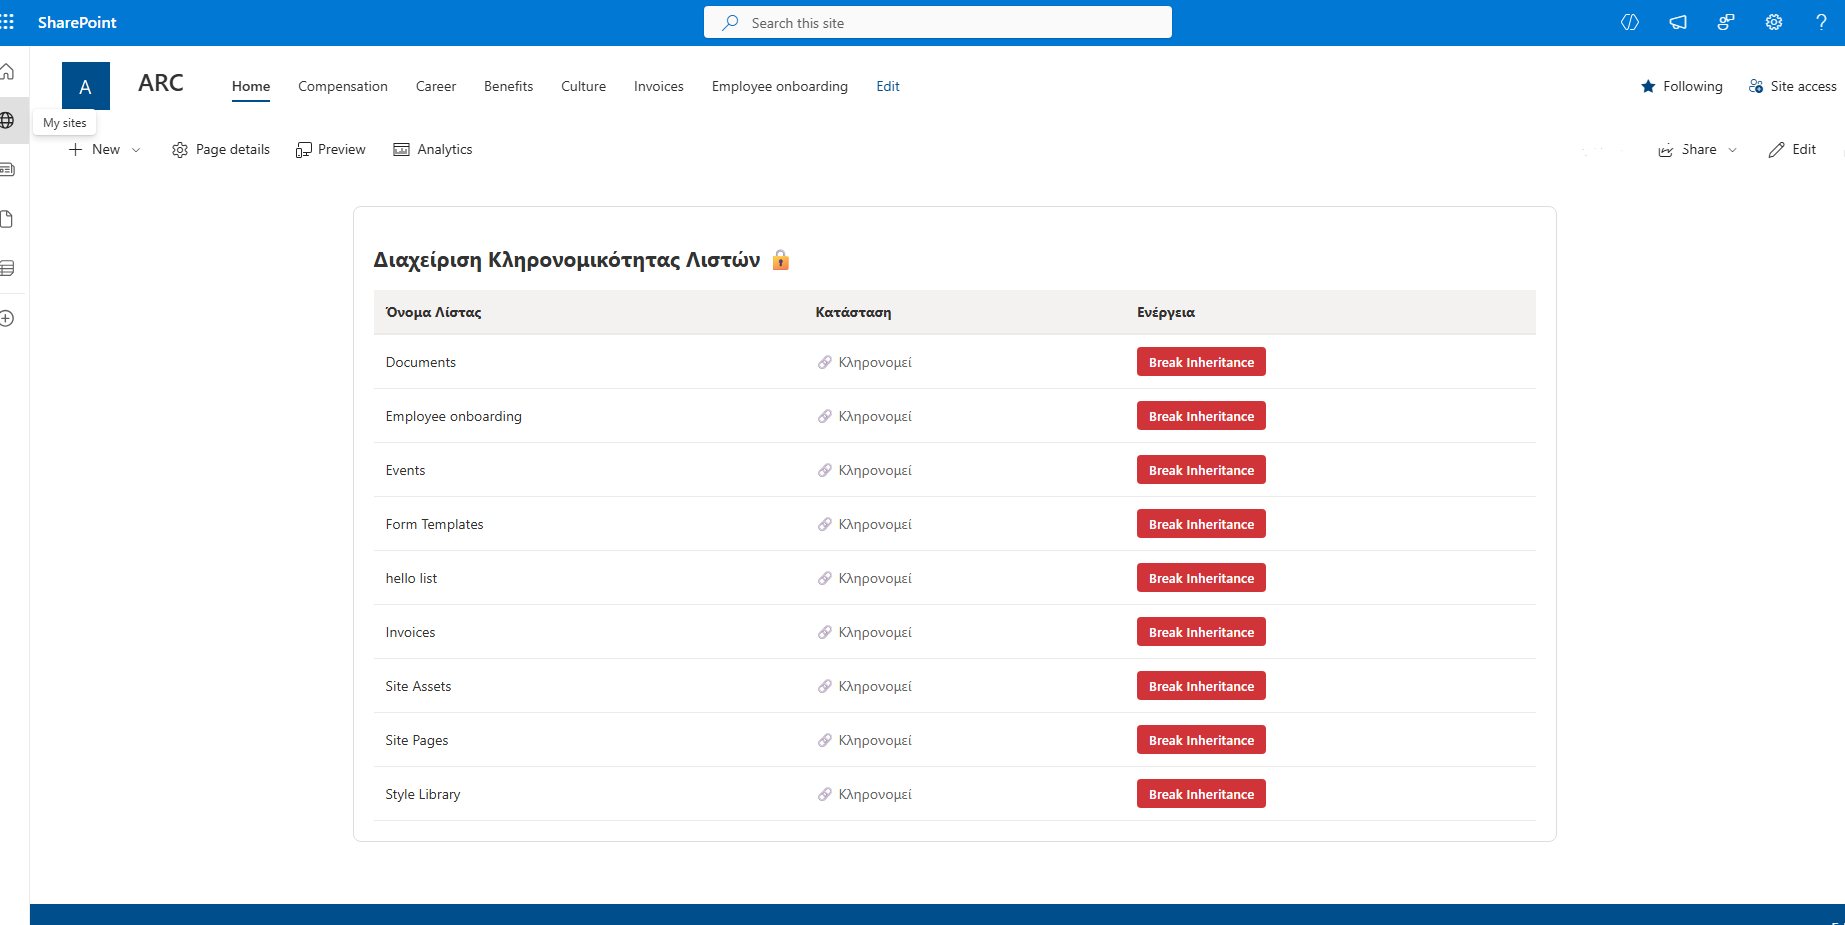Open the app launcher grid

pos(8,22)
